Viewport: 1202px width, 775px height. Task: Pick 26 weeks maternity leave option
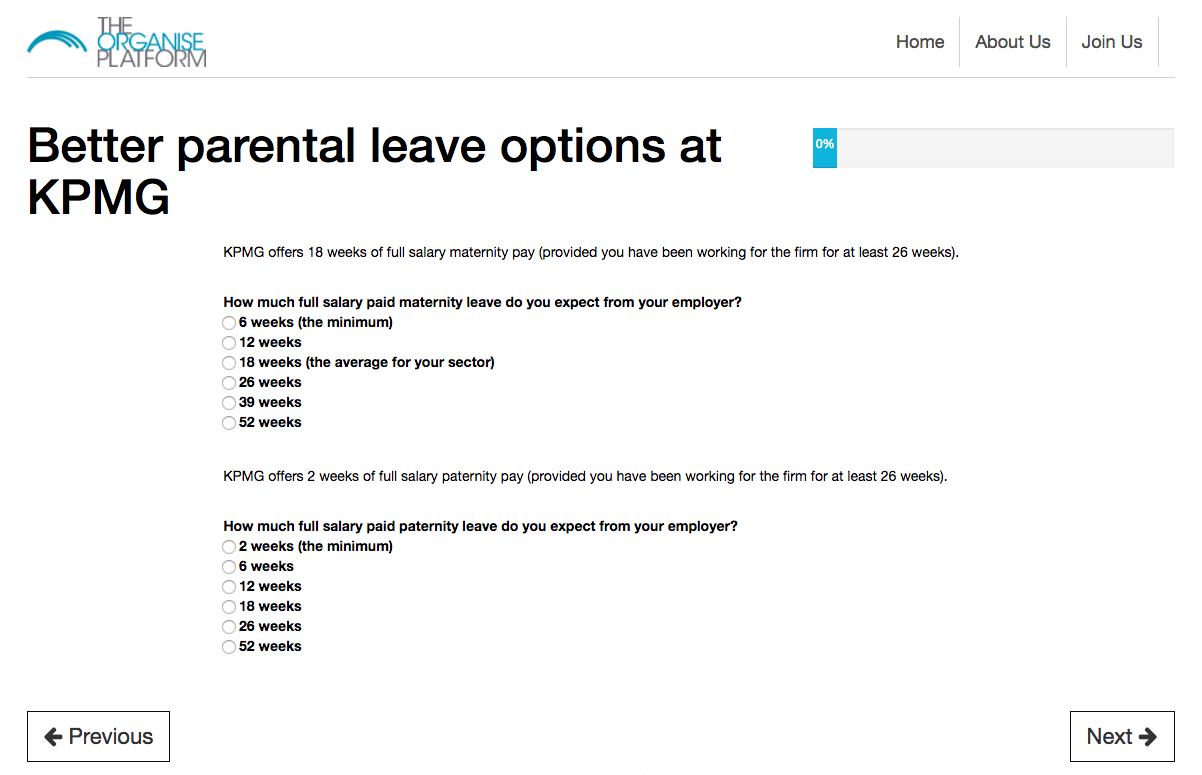click(x=229, y=383)
